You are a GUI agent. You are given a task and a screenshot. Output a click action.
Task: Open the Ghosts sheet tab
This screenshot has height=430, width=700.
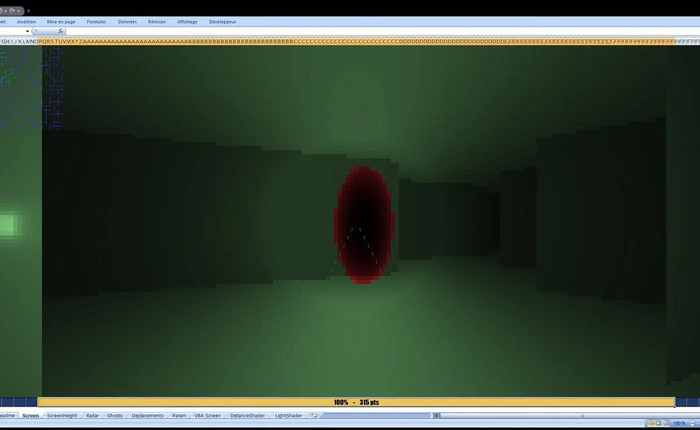click(115, 415)
